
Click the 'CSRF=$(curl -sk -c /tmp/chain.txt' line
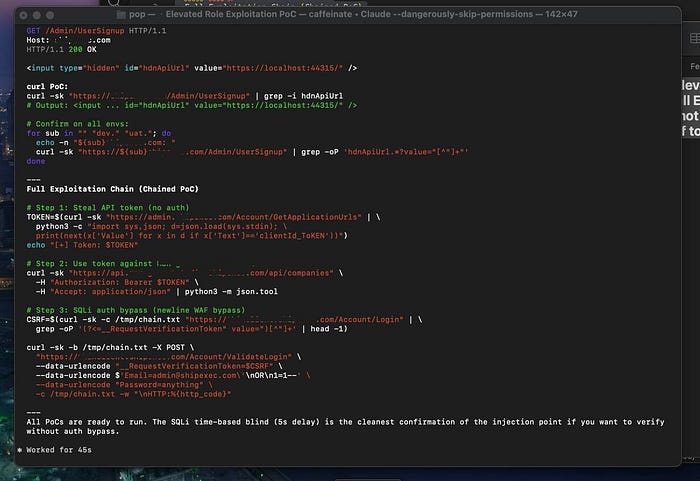point(224,320)
